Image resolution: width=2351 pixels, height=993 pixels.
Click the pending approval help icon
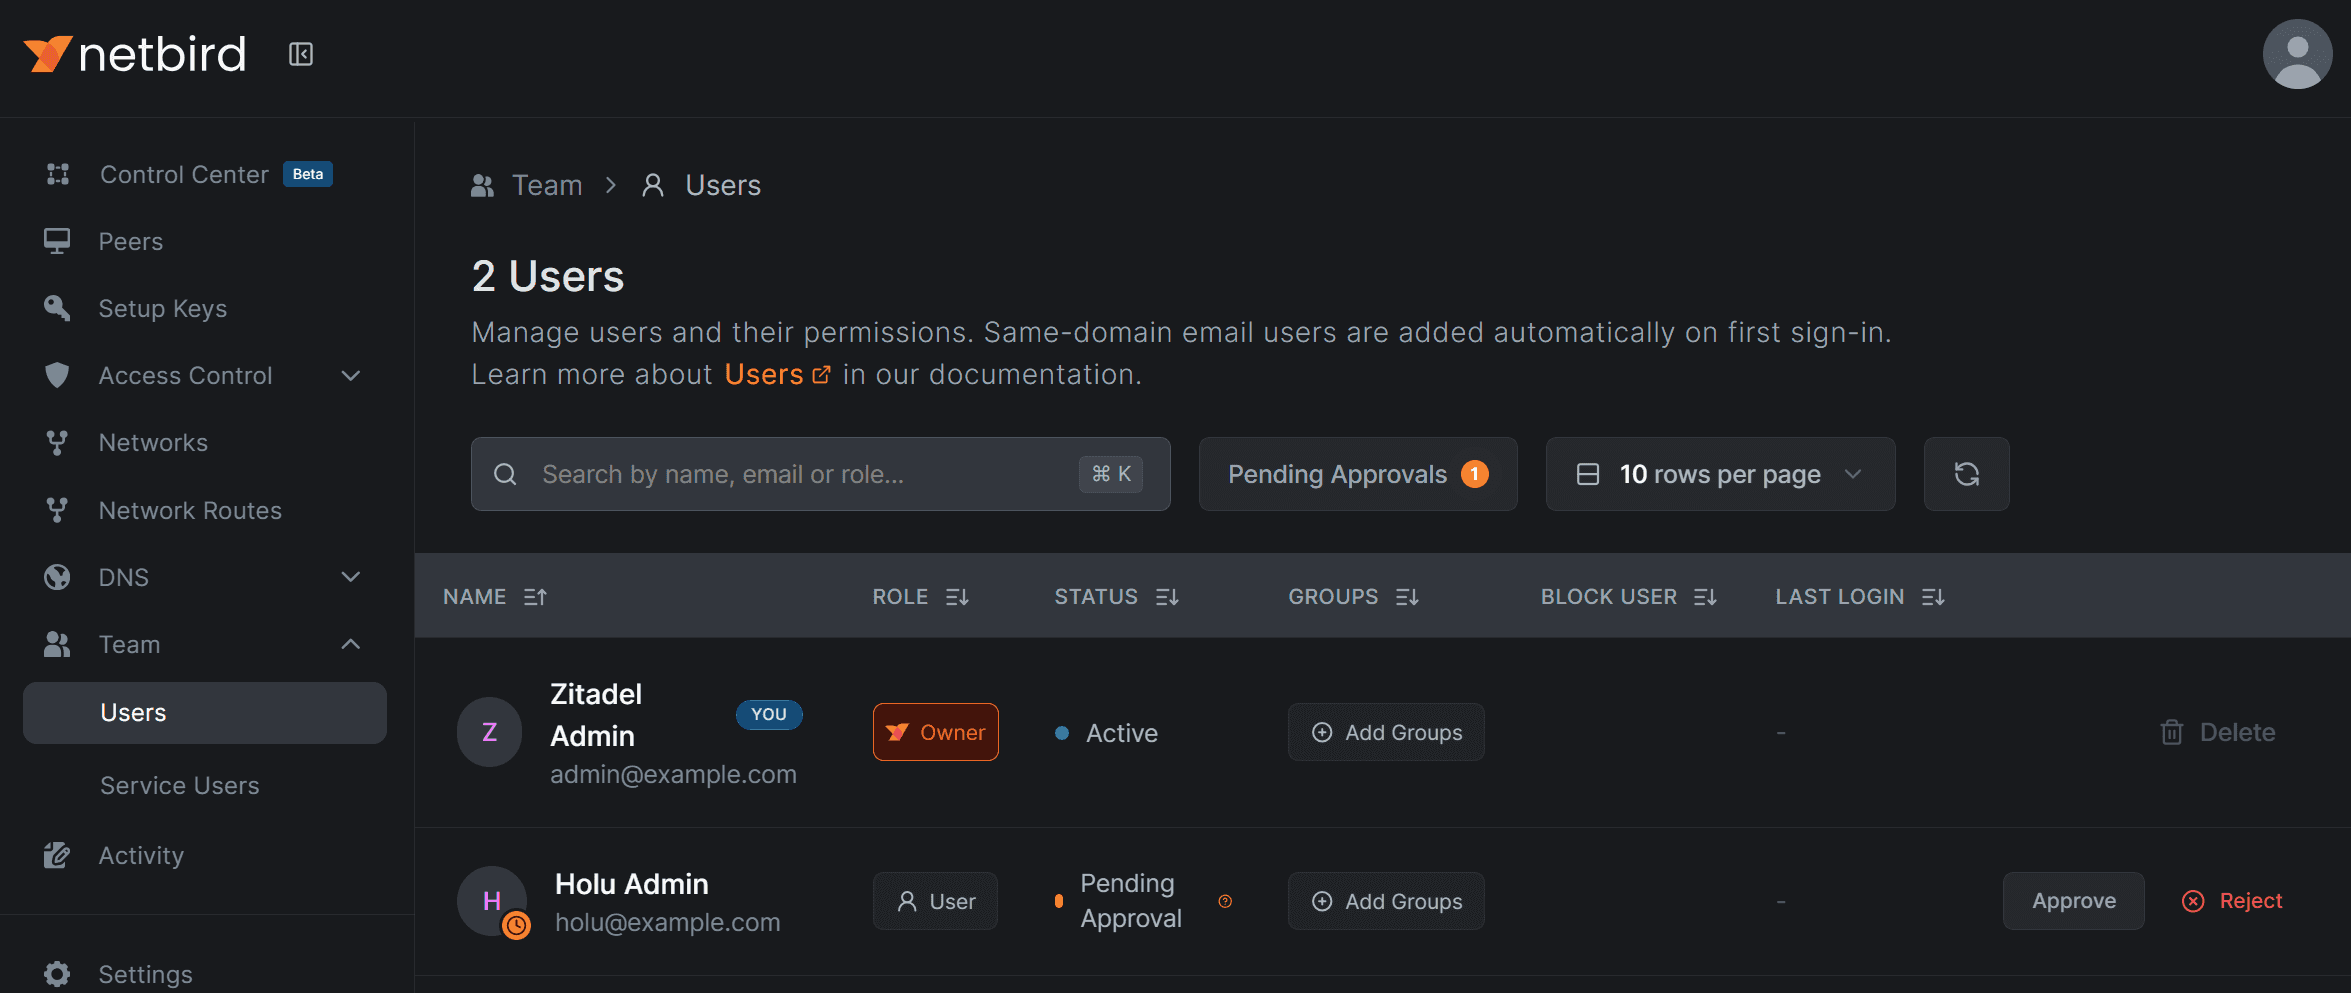(x=1225, y=901)
